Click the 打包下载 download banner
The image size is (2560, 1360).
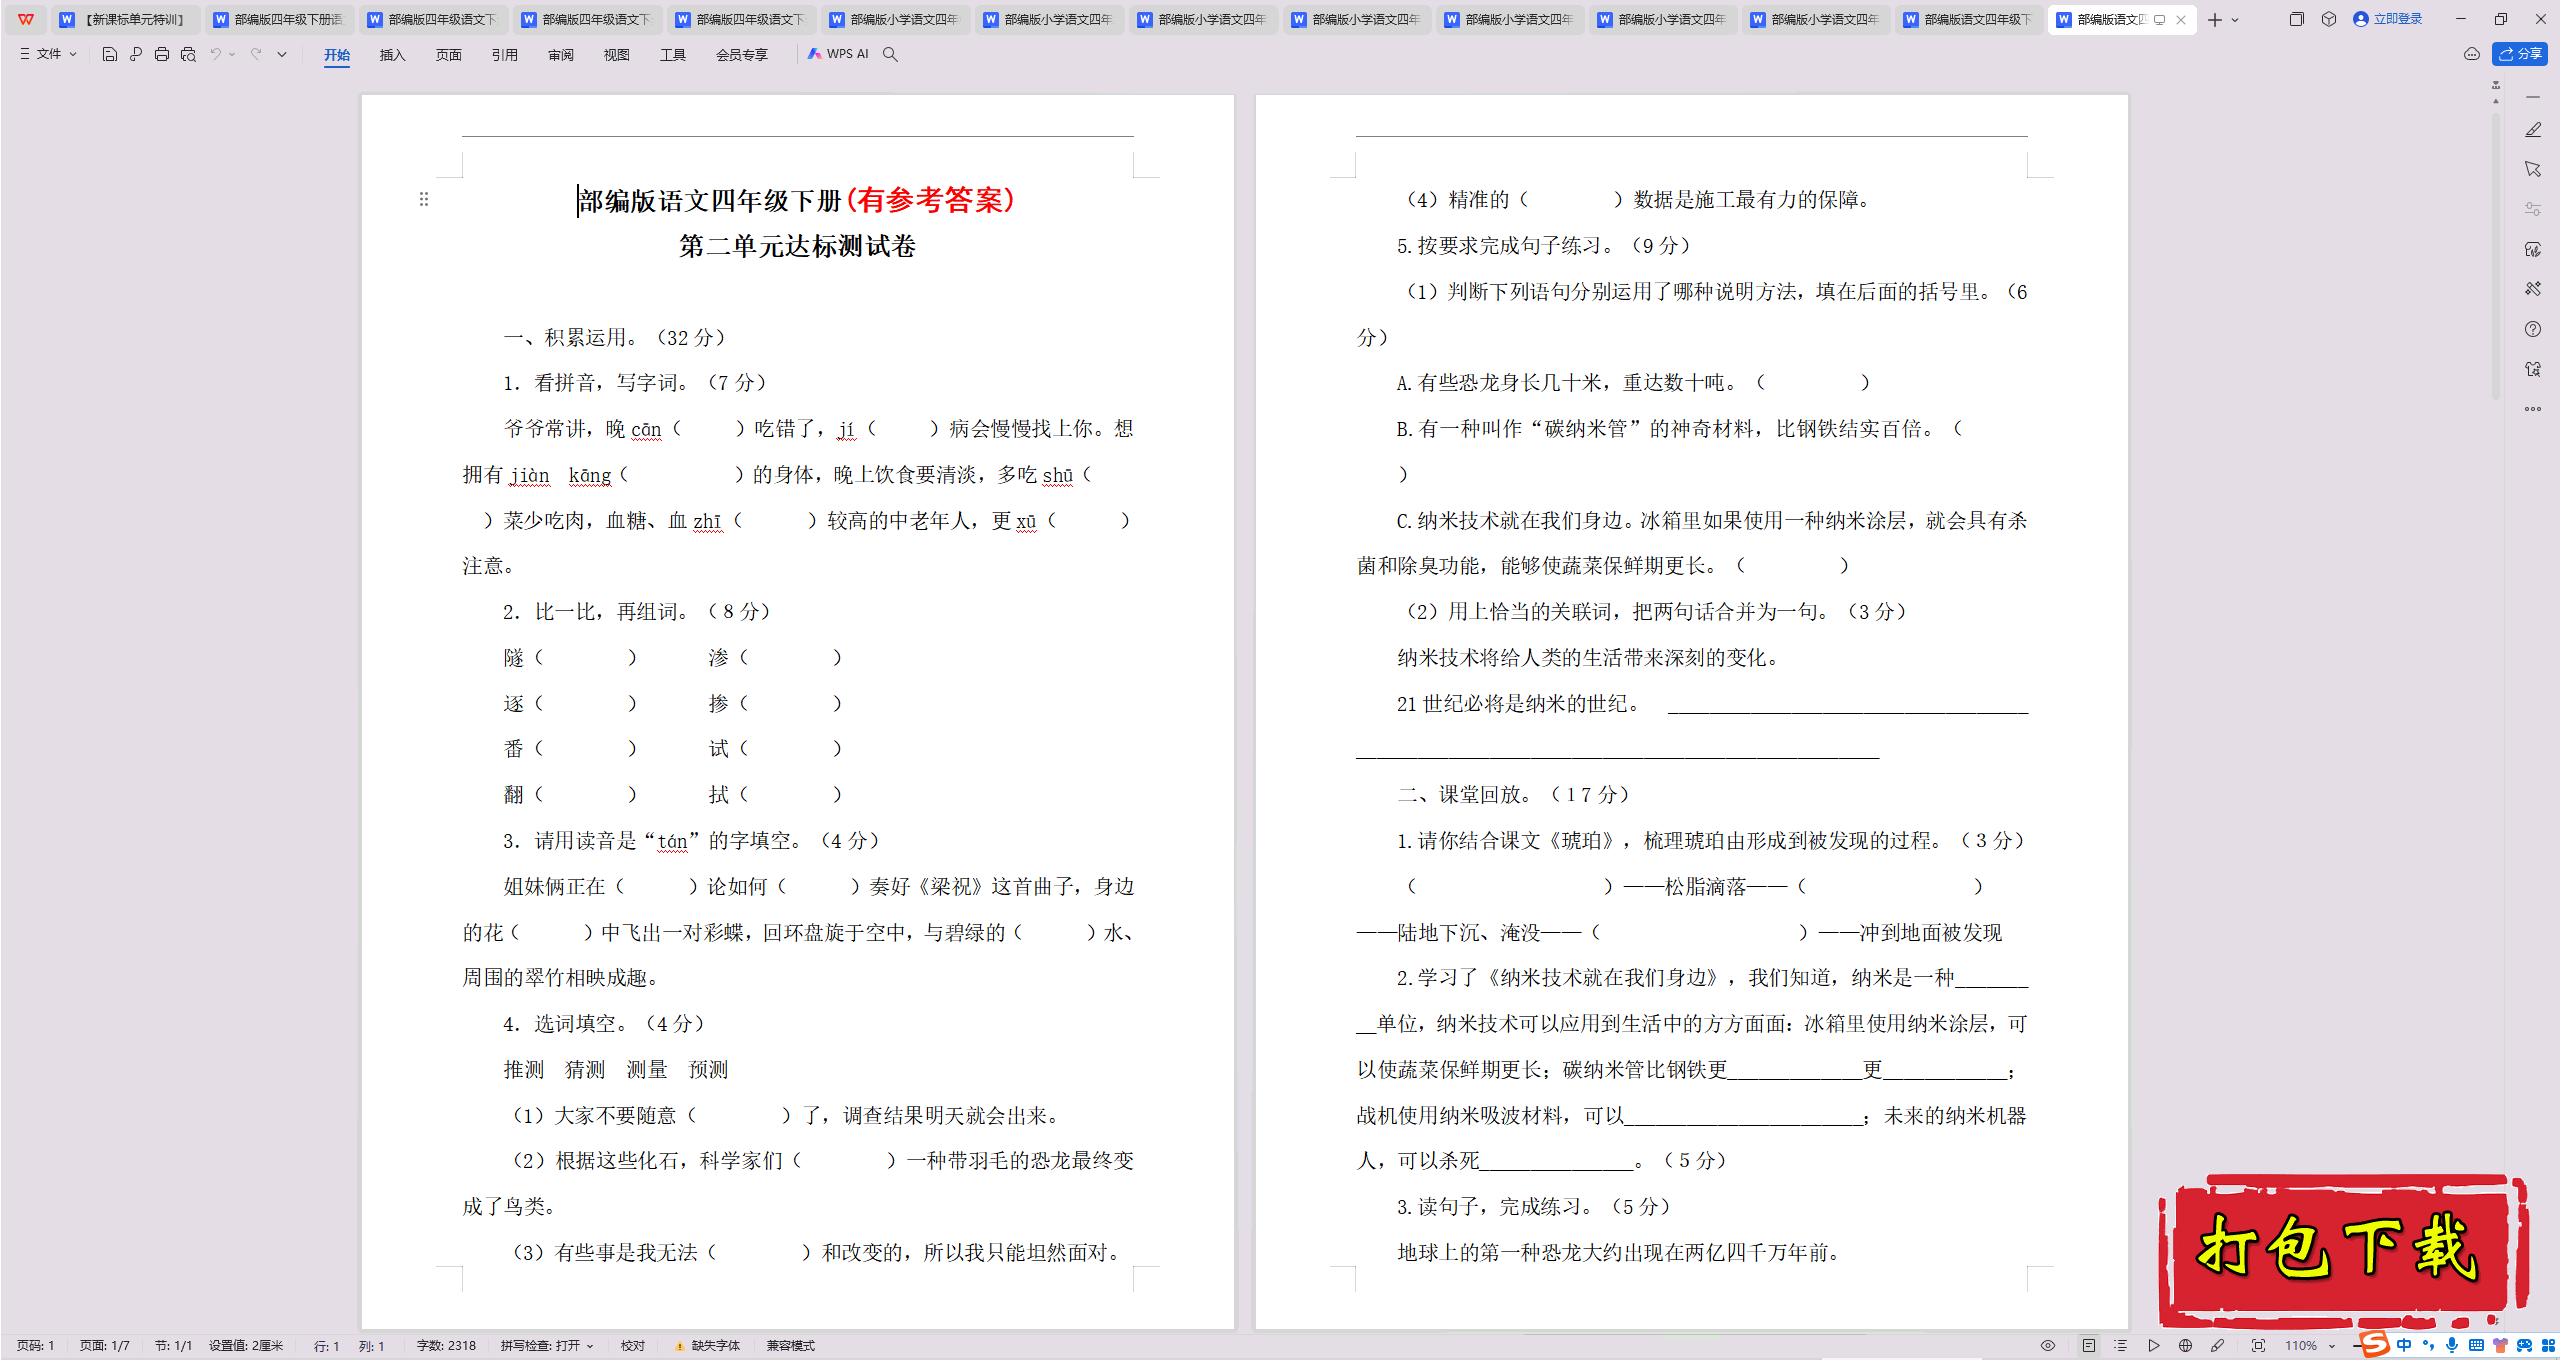pyautogui.click(x=2342, y=1252)
